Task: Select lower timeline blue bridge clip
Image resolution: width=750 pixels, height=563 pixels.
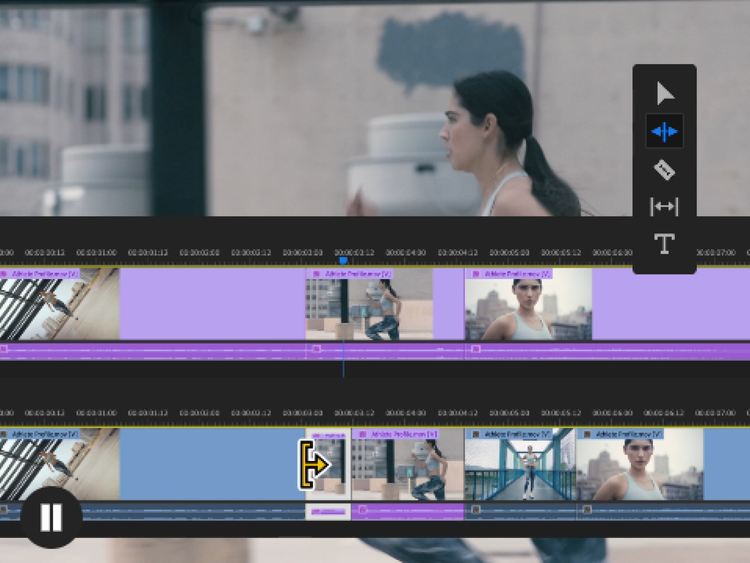Action: pos(520,464)
